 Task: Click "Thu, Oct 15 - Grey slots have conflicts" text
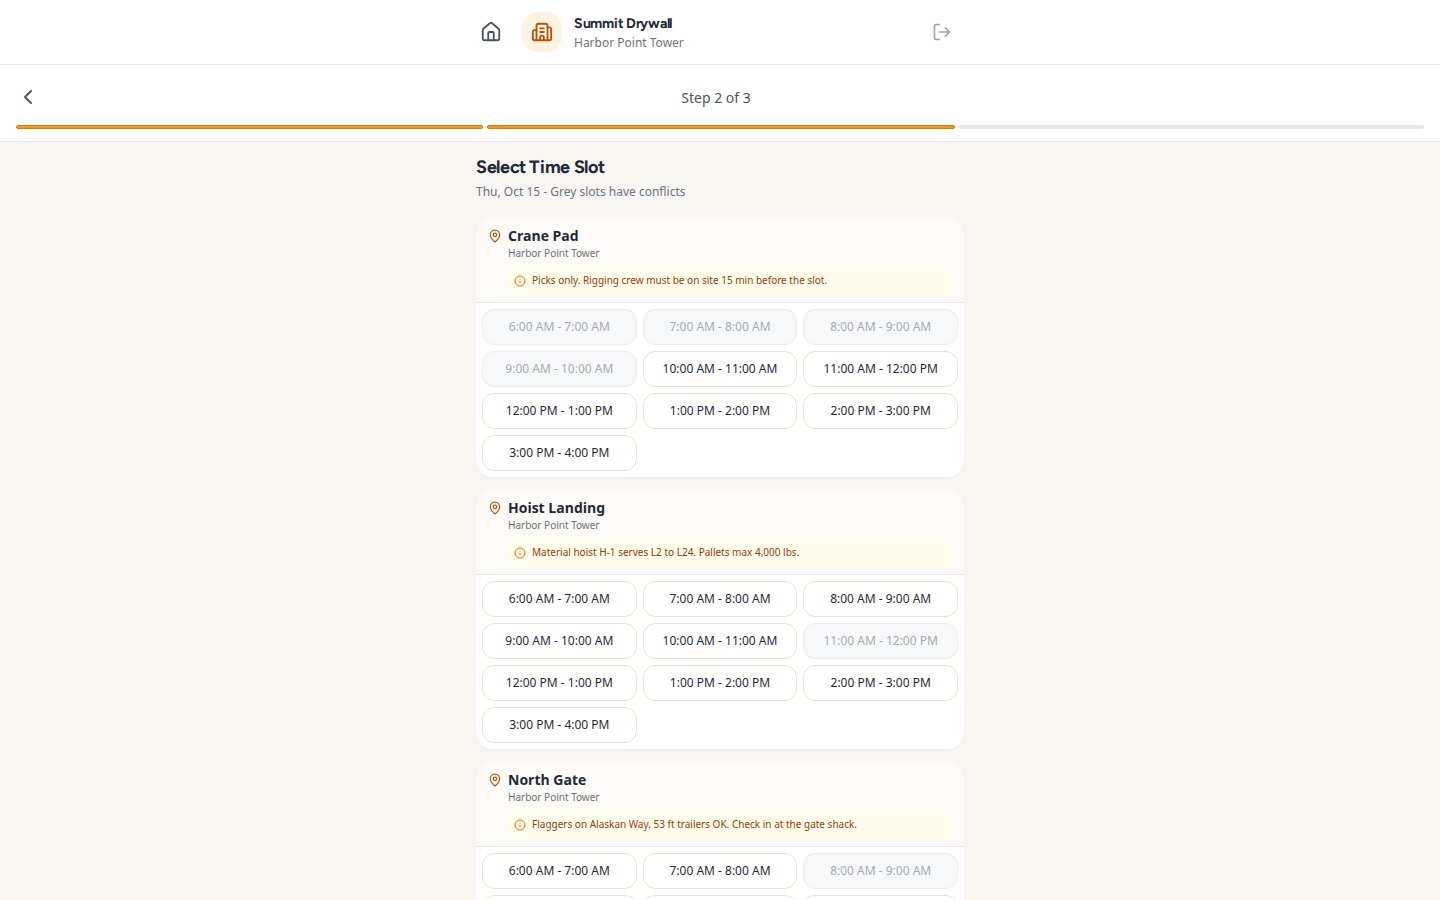pyautogui.click(x=581, y=192)
